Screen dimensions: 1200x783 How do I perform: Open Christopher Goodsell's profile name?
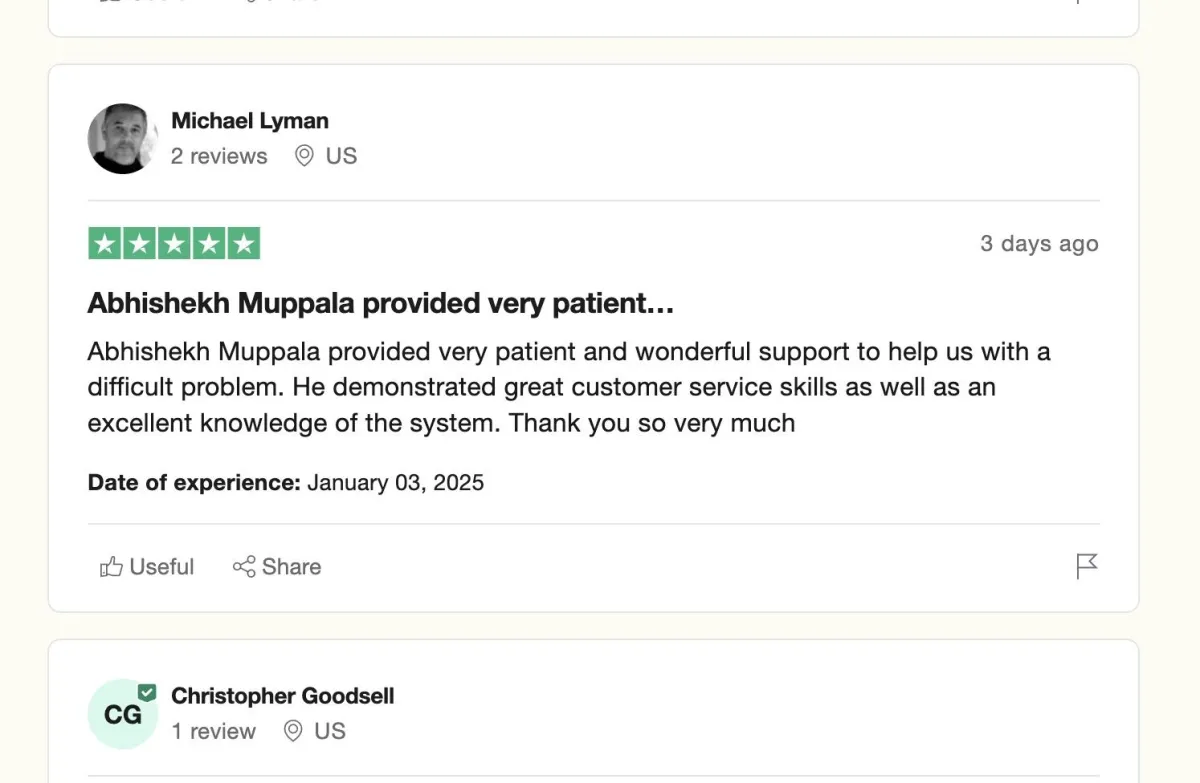[283, 696]
